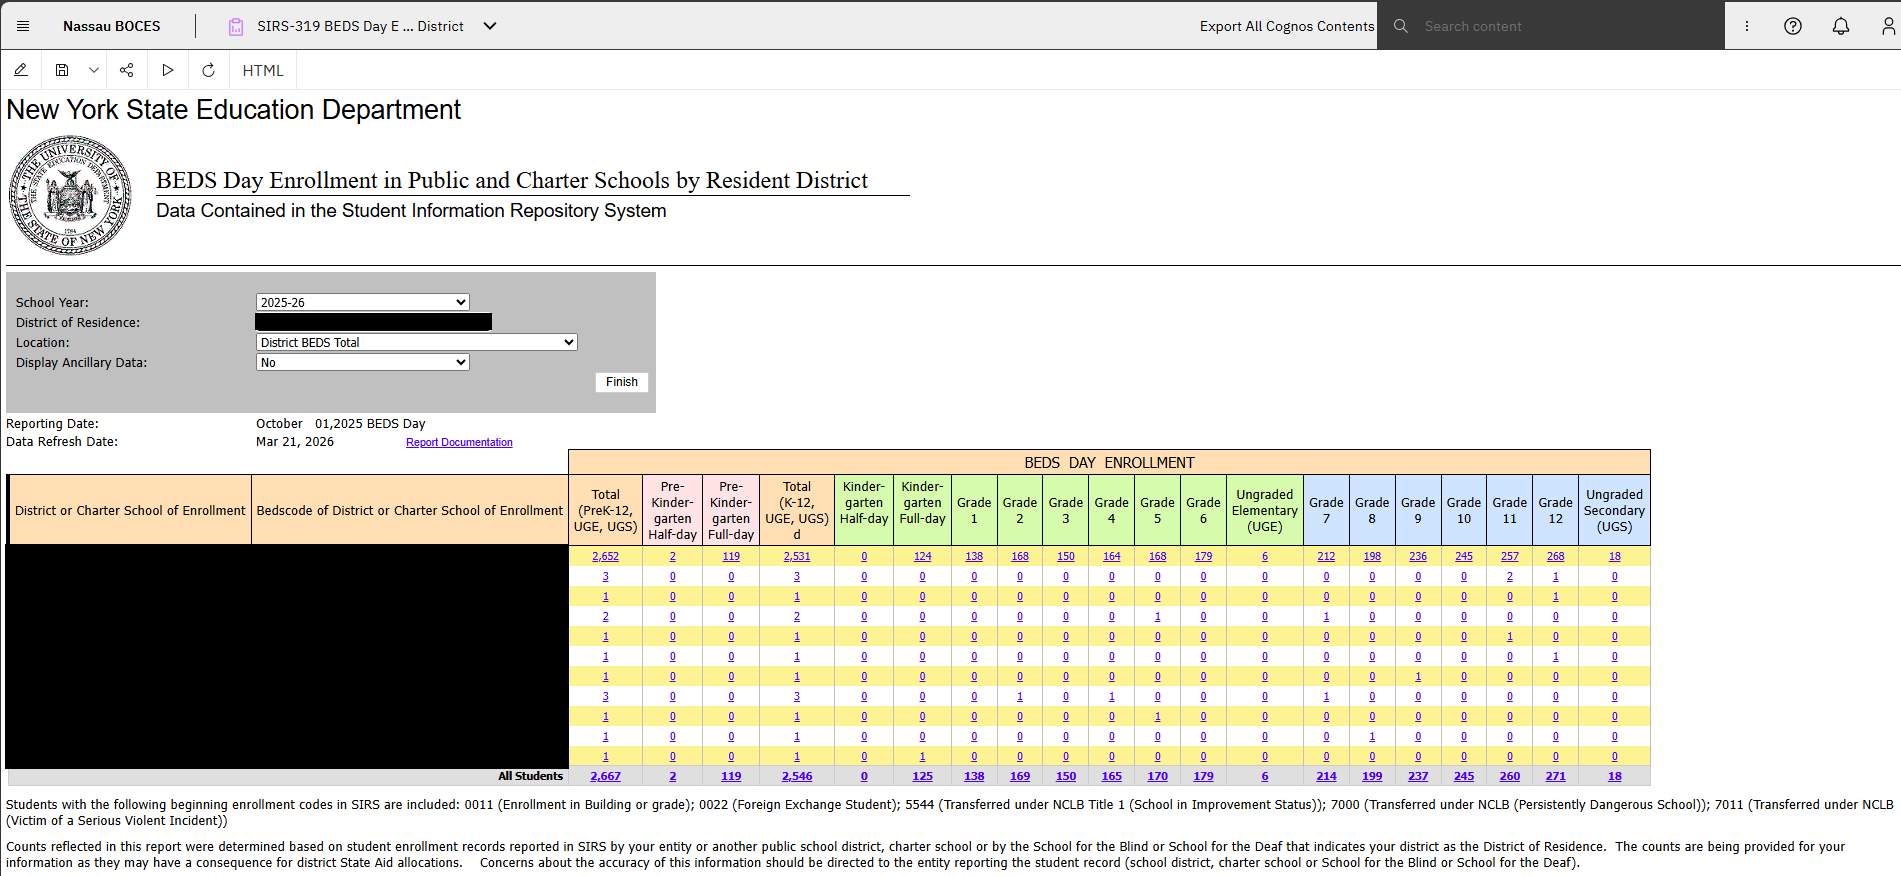Screen dimensions: 1901x876
Task: Click Export All Cognos Contents
Action: (x=1287, y=26)
